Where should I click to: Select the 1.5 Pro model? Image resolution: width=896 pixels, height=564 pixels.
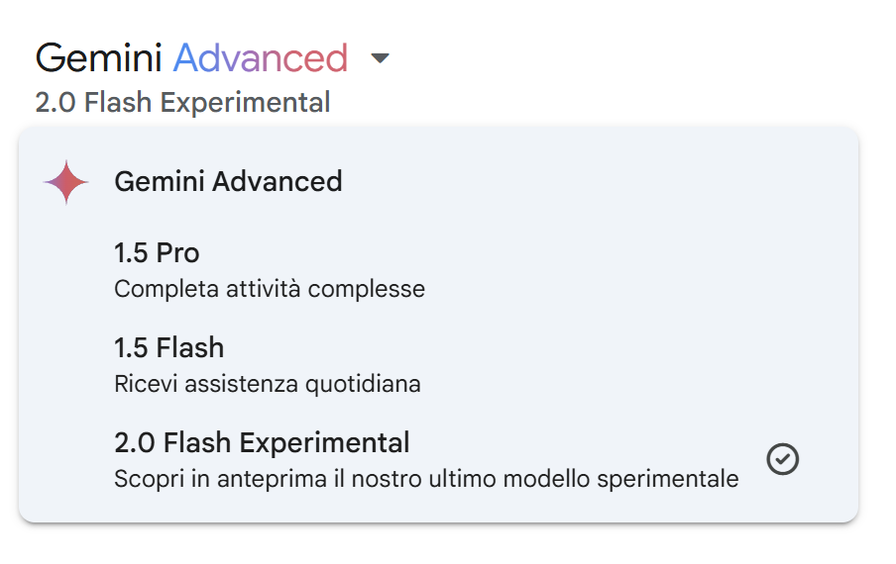click(x=157, y=254)
